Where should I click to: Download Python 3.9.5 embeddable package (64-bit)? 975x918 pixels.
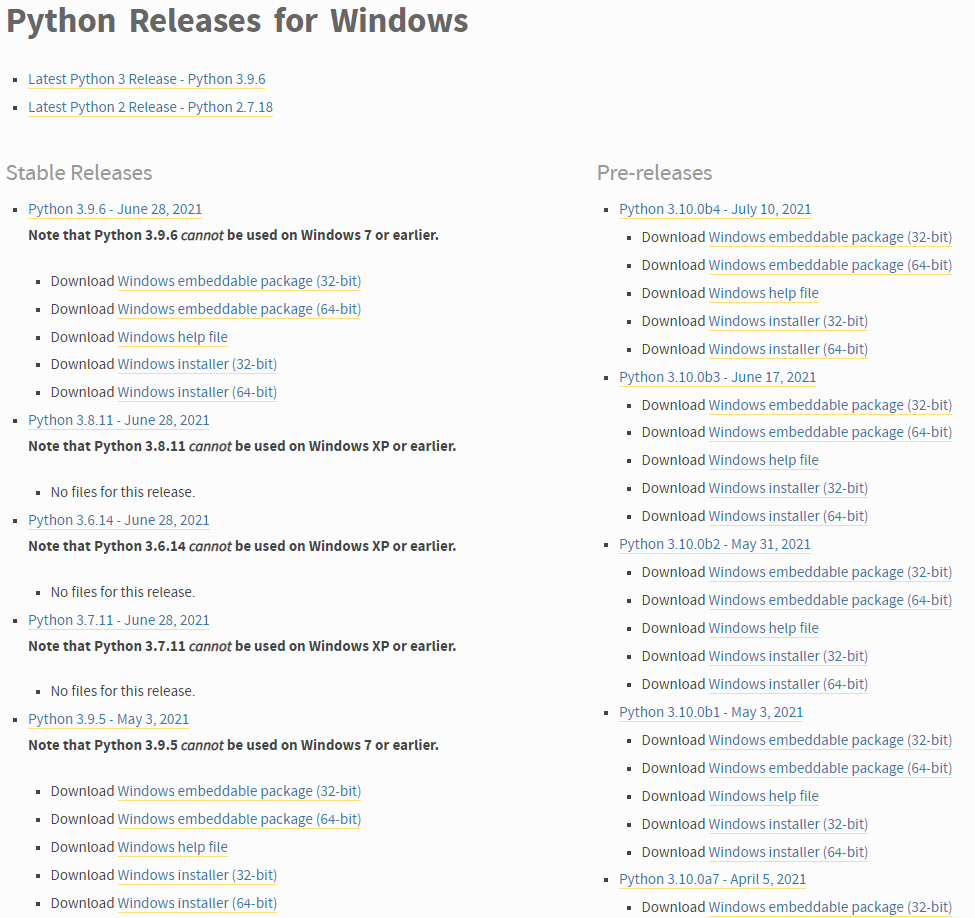(x=239, y=820)
